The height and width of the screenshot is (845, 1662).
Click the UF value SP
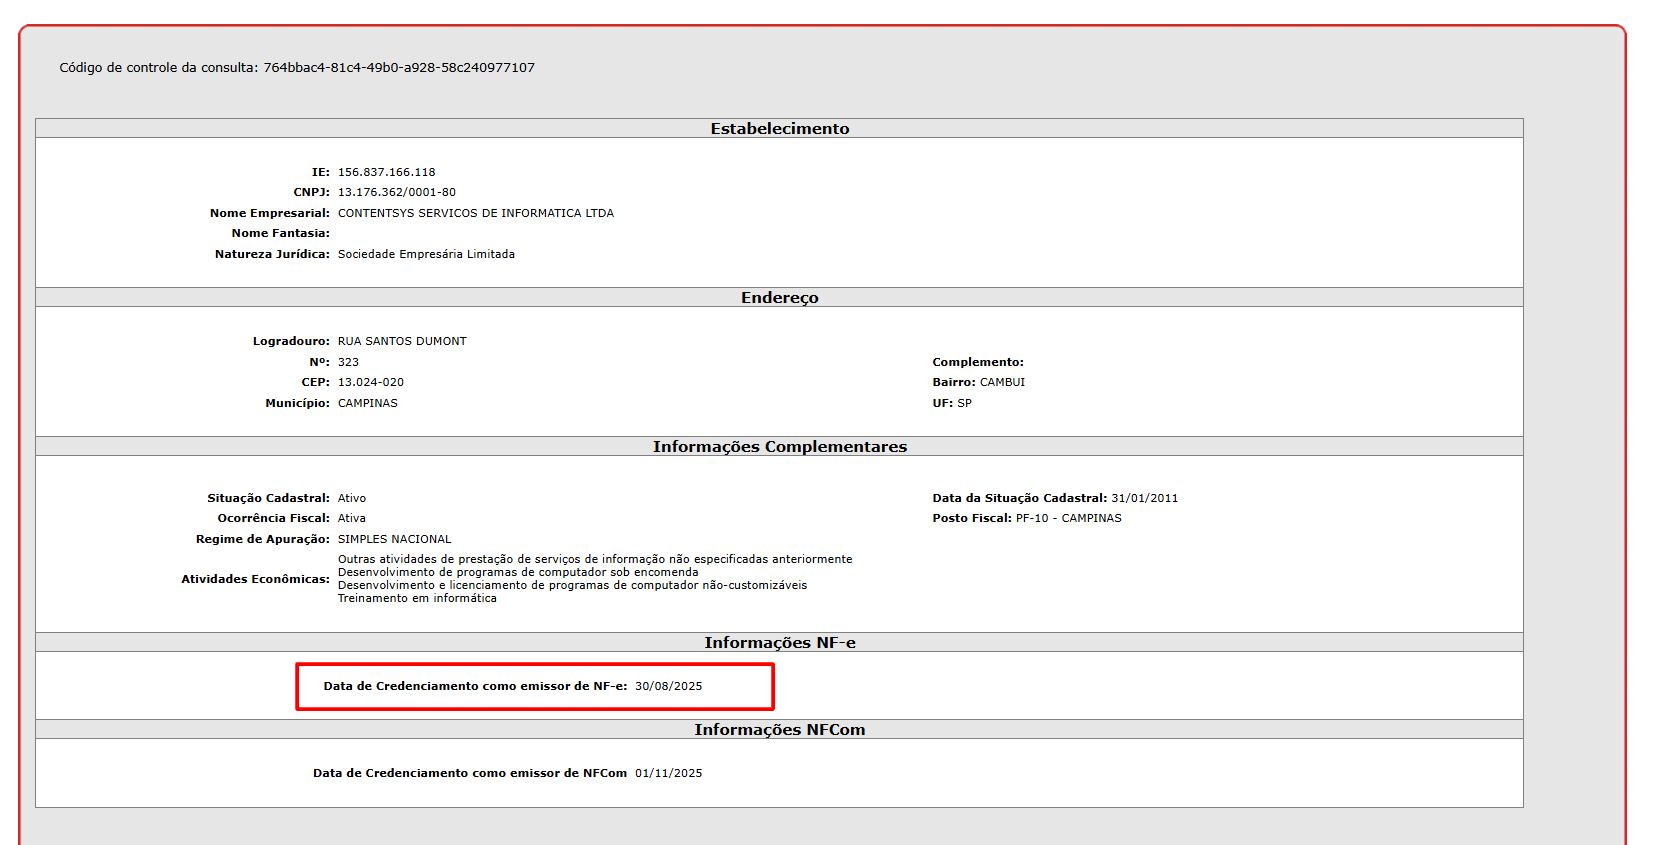click(964, 403)
